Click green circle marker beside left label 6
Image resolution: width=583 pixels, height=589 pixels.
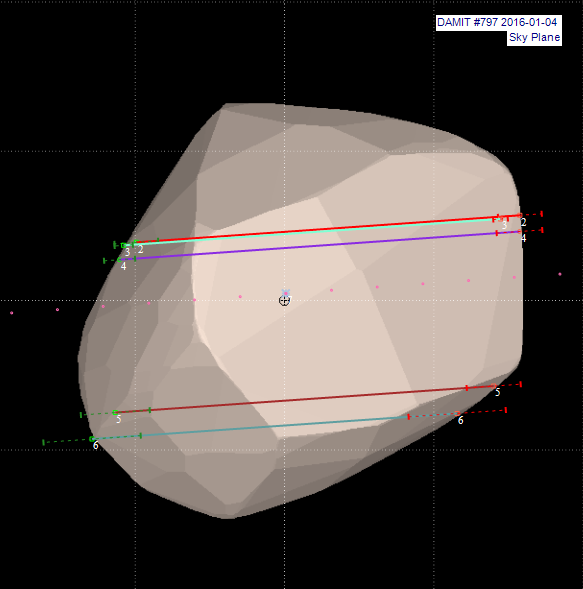click(92, 439)
